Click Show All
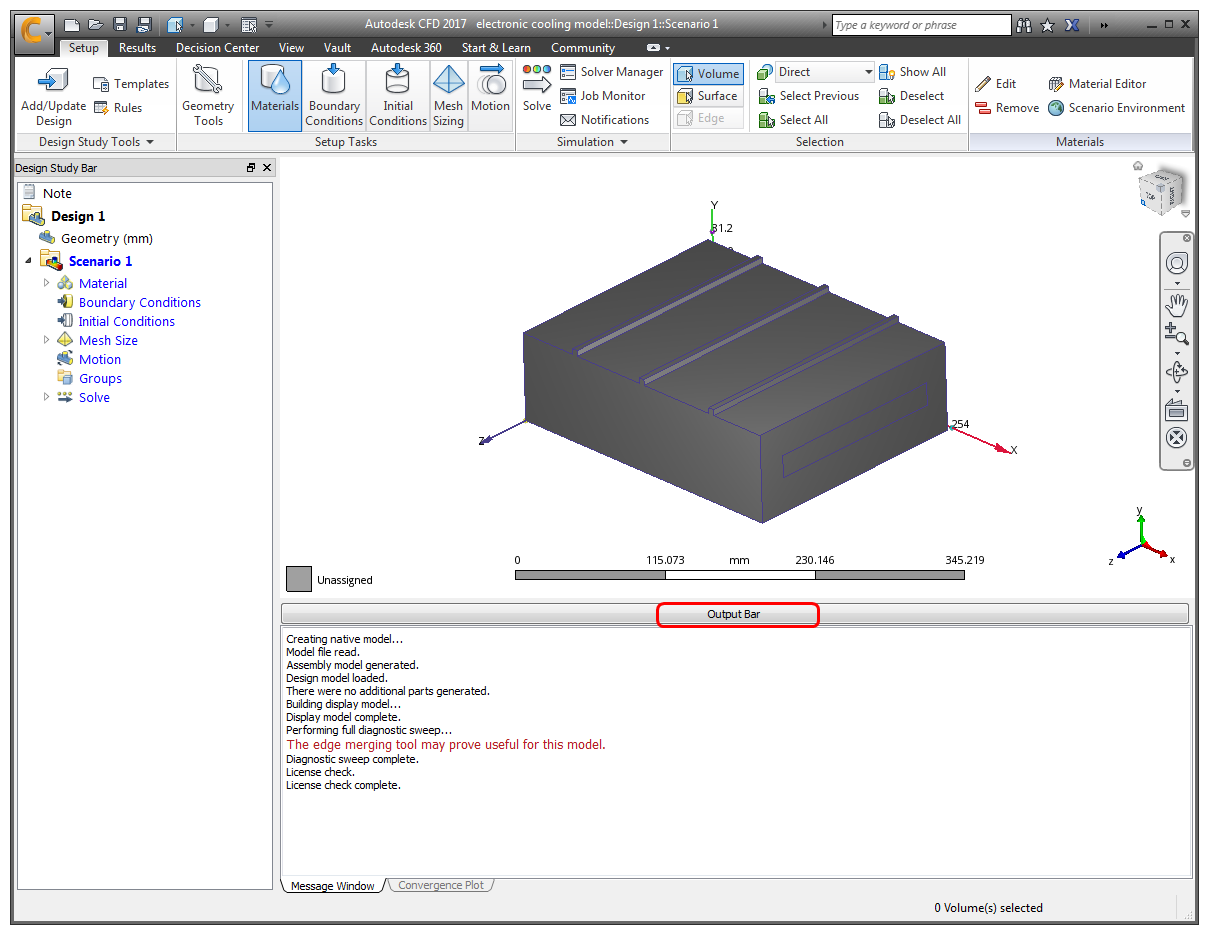The image size is (1209, 935). (x=912, y=72)
